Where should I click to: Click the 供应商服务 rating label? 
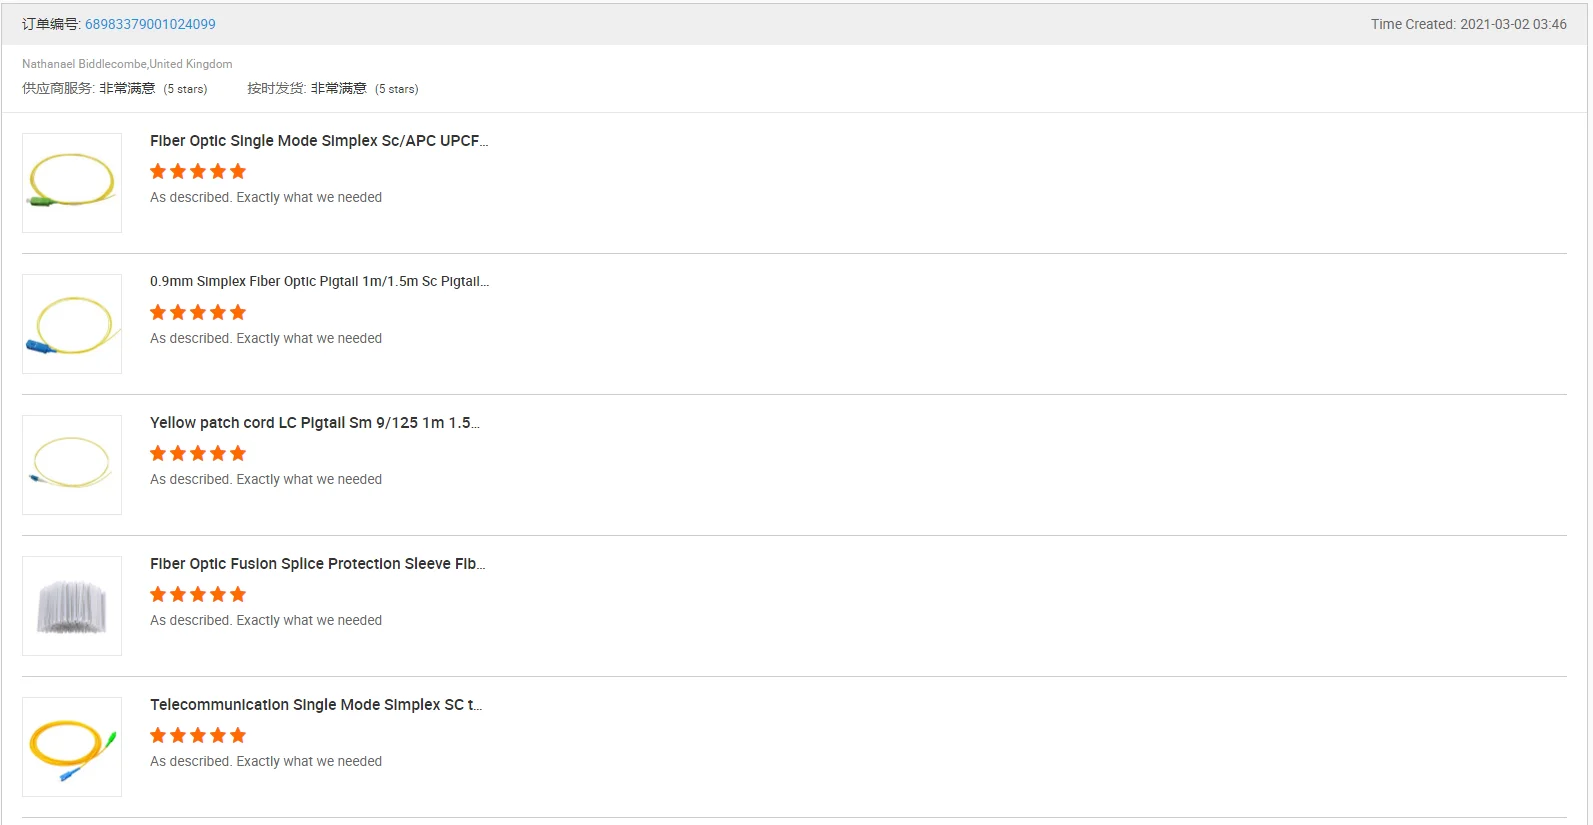pyautogui.click(x=58, y=89)
